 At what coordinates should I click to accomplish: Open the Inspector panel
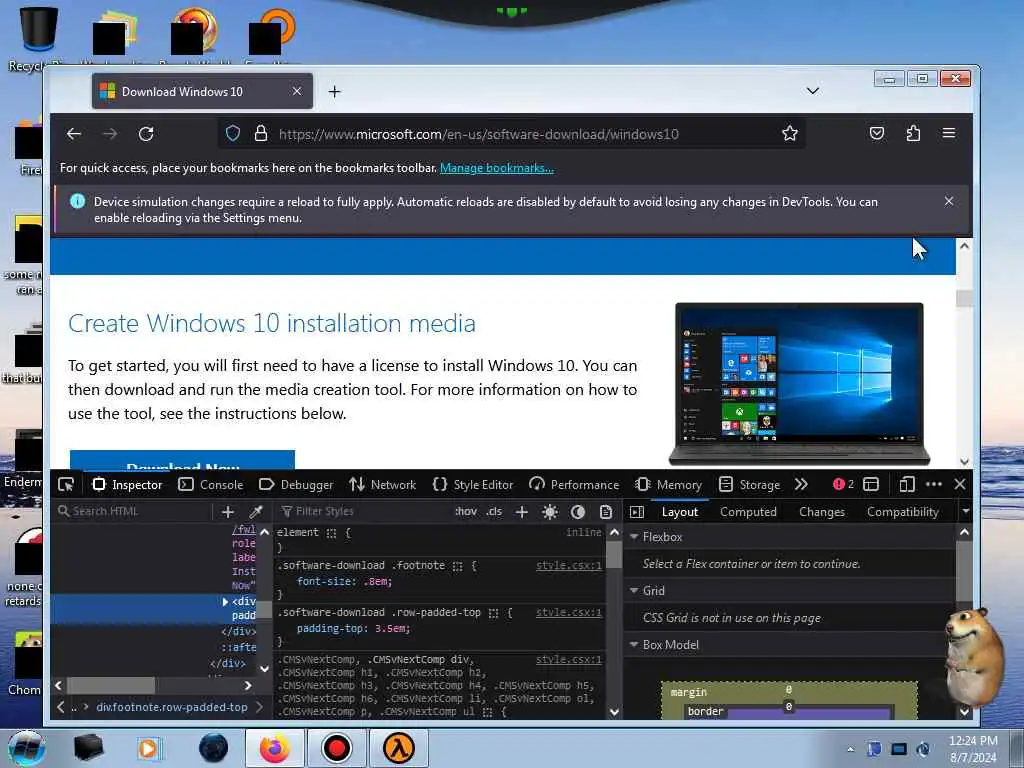click(x=127, y=485)
